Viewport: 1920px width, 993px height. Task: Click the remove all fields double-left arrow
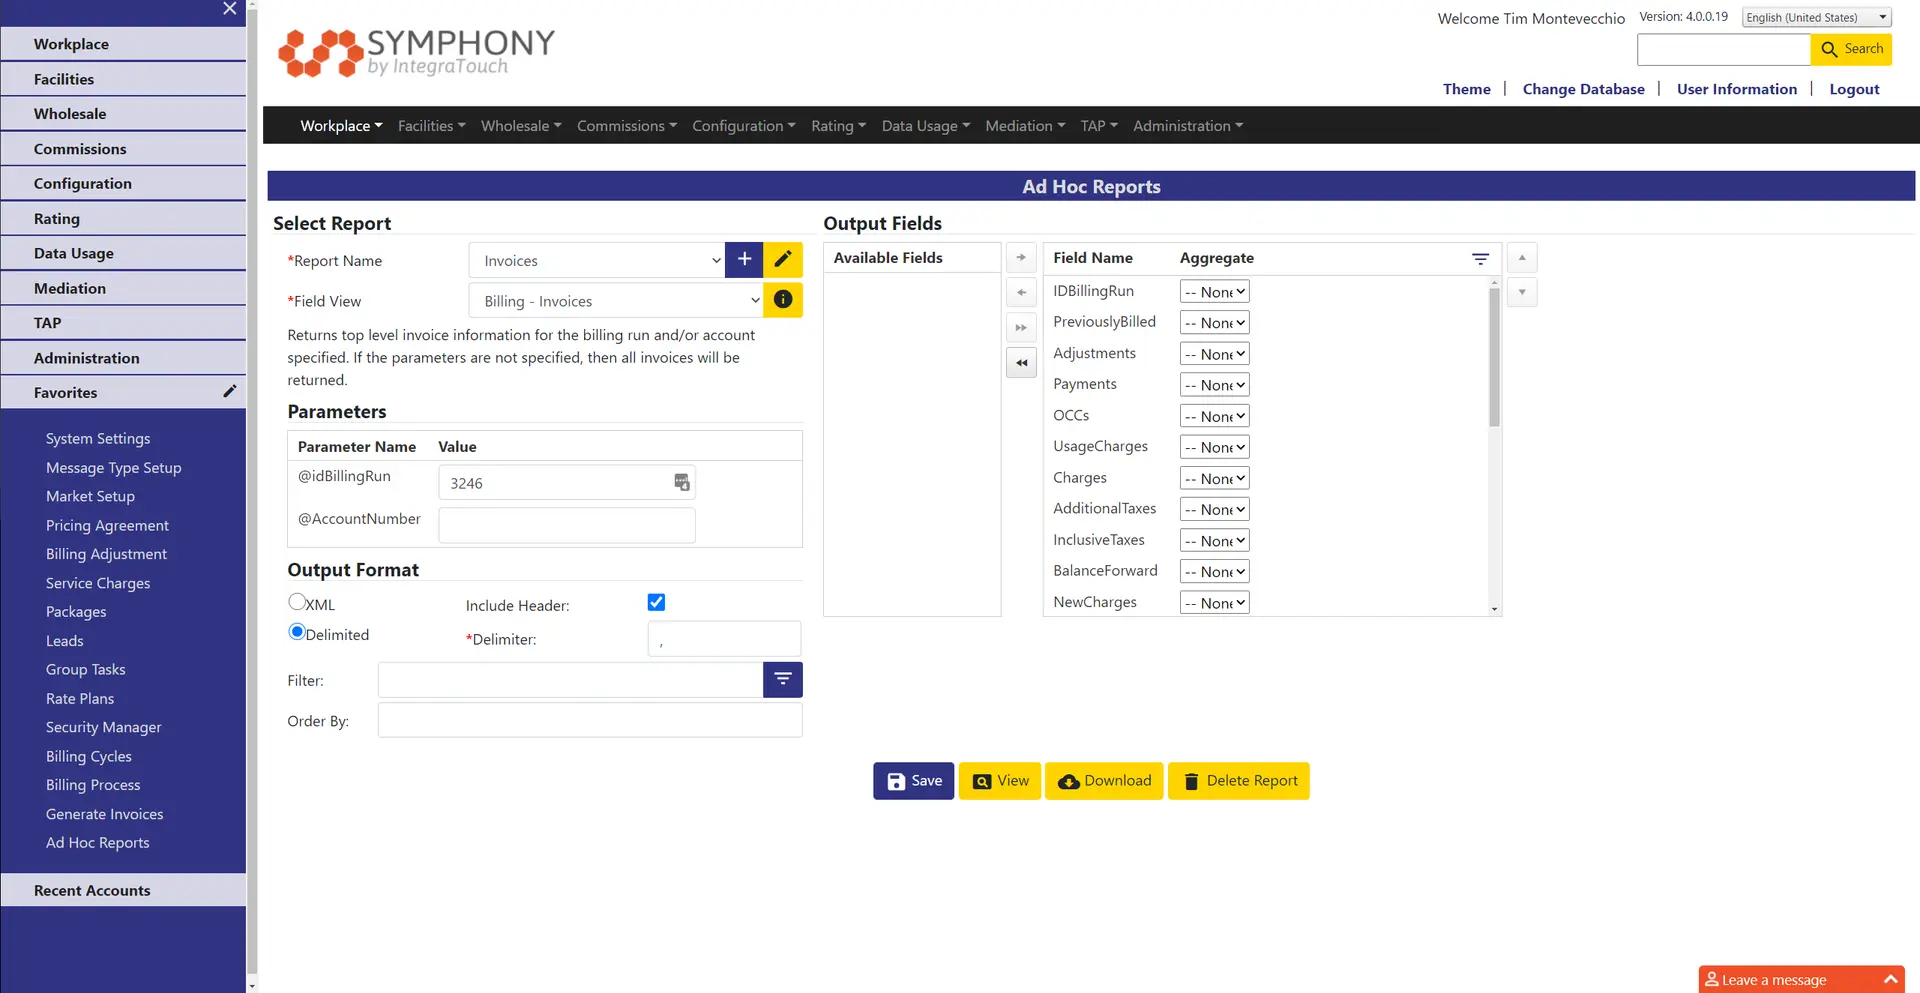point(1021,363)
